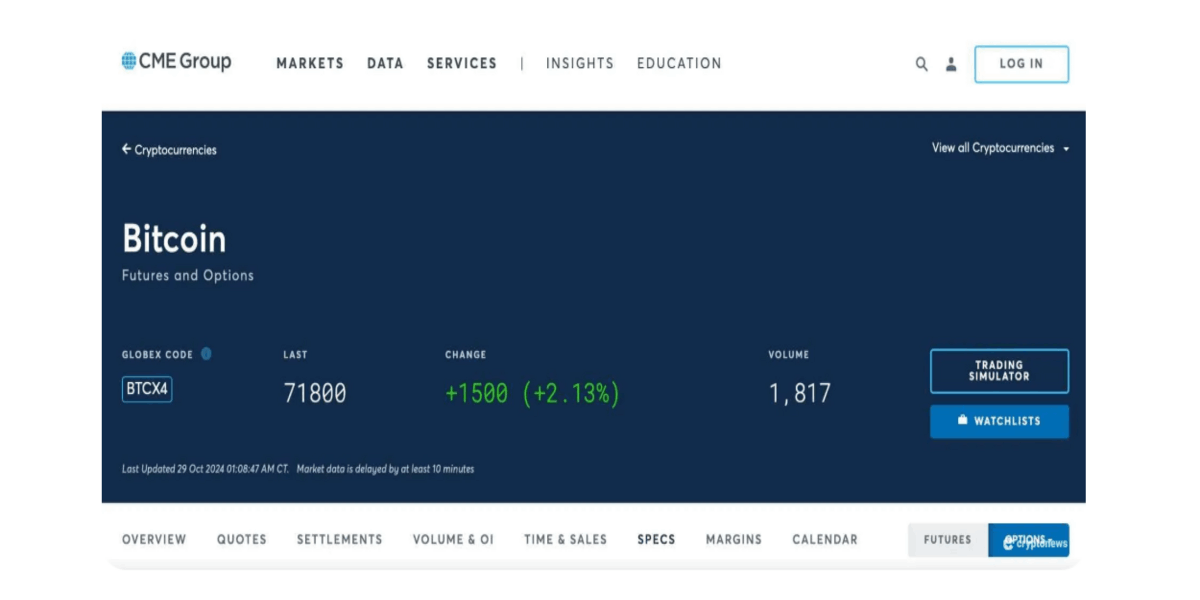This screenshot has height=600, width=1200.
Task: Open the Services menu
Action: tap(461, 63)
